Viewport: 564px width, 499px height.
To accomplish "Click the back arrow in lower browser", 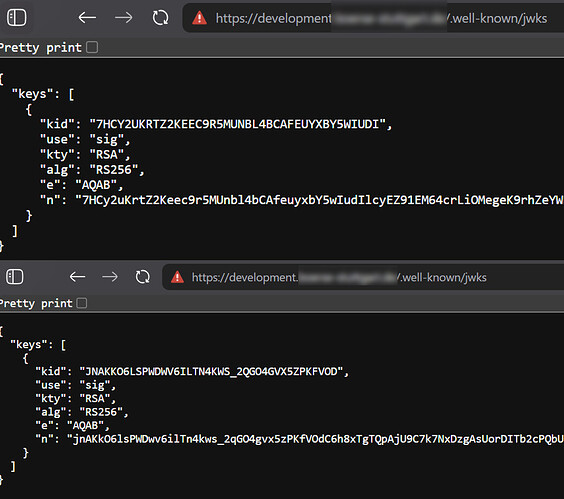I will [77, 277].
